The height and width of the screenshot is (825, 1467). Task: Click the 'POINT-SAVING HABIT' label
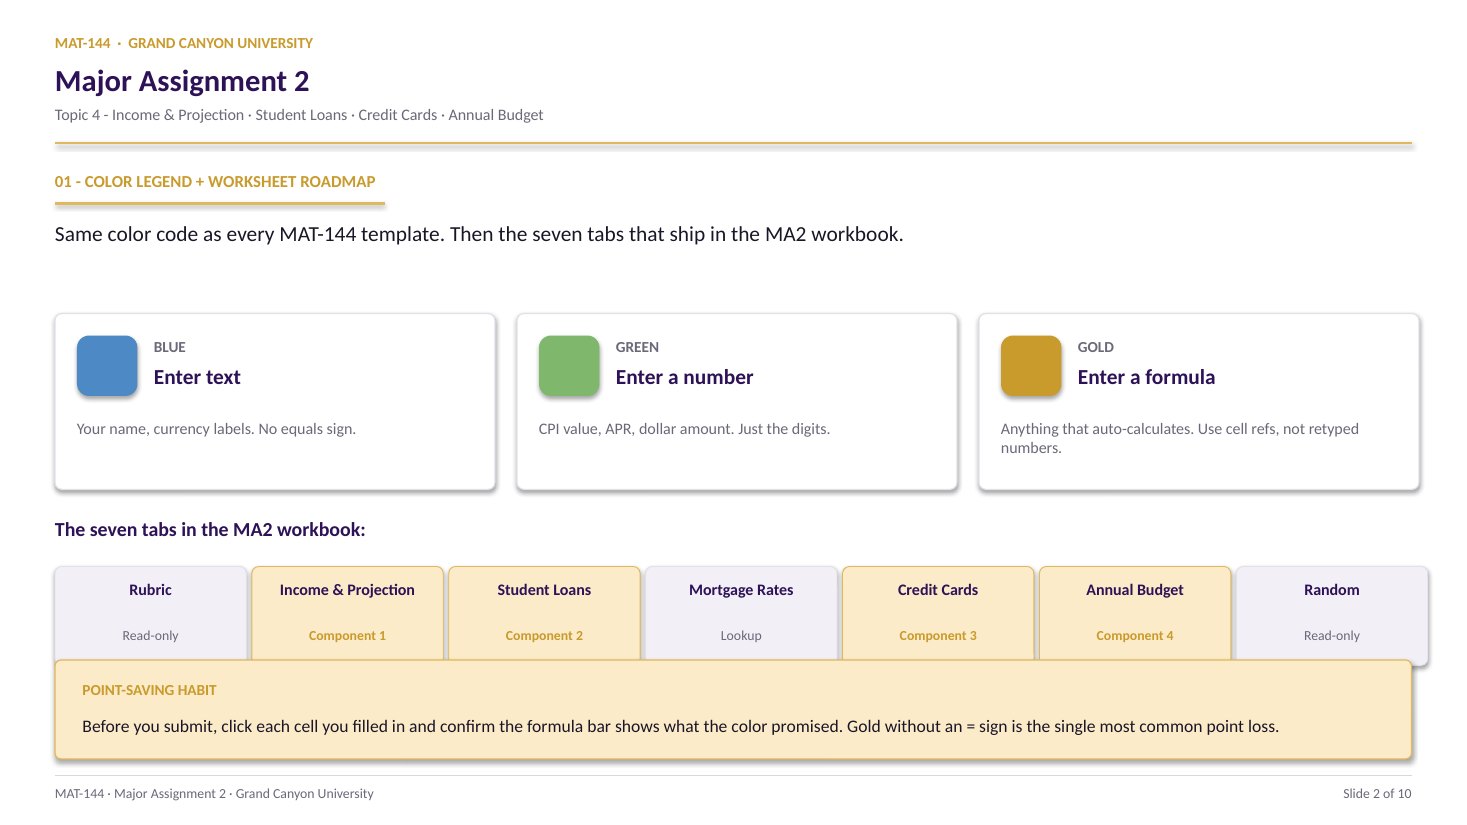149,690
